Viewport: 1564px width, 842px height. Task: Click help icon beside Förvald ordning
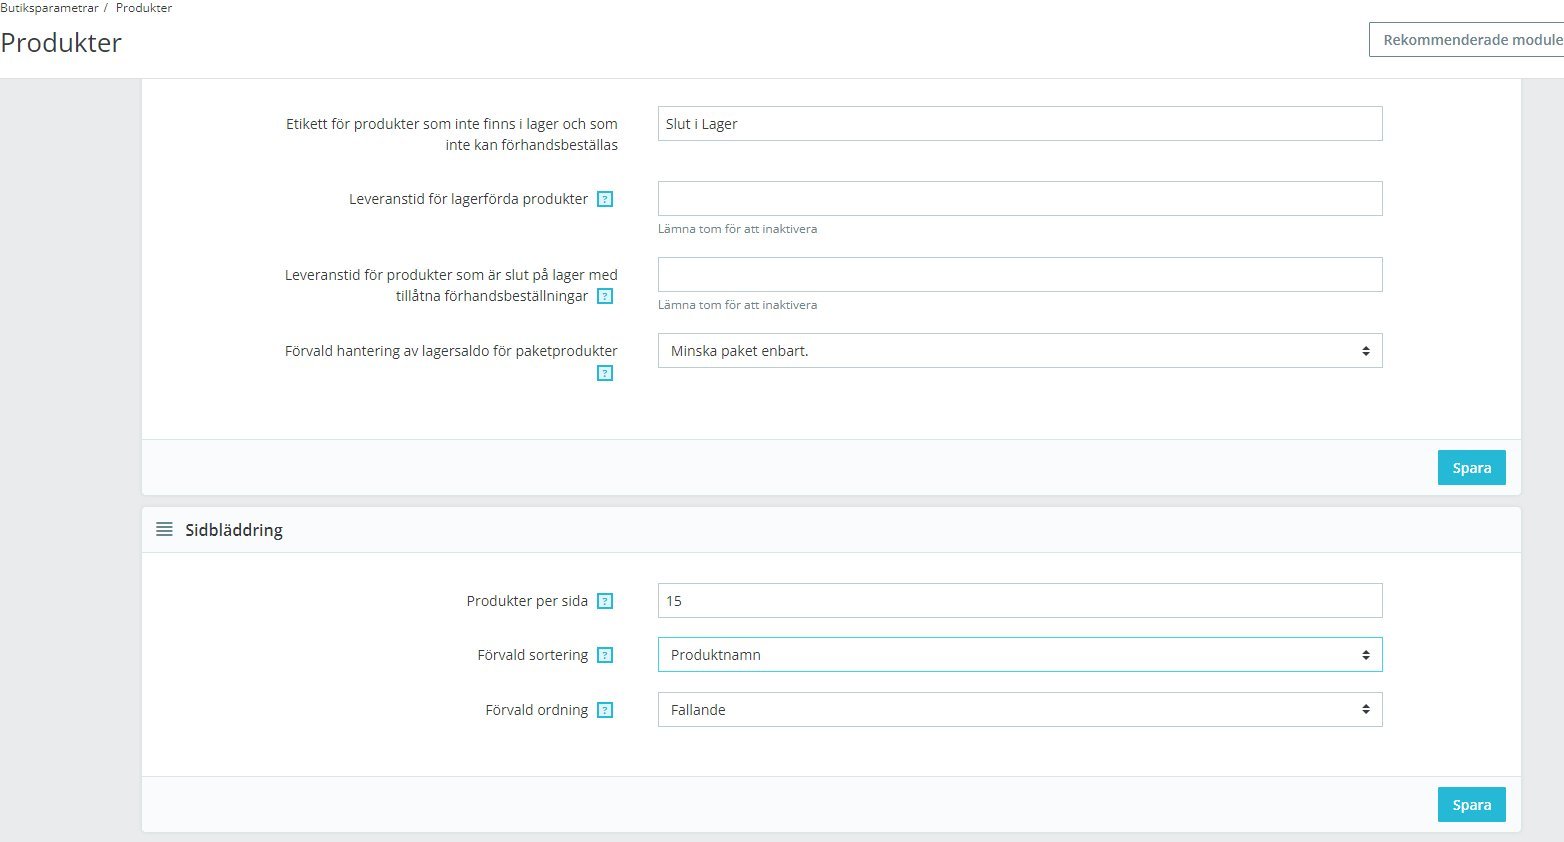605,710
